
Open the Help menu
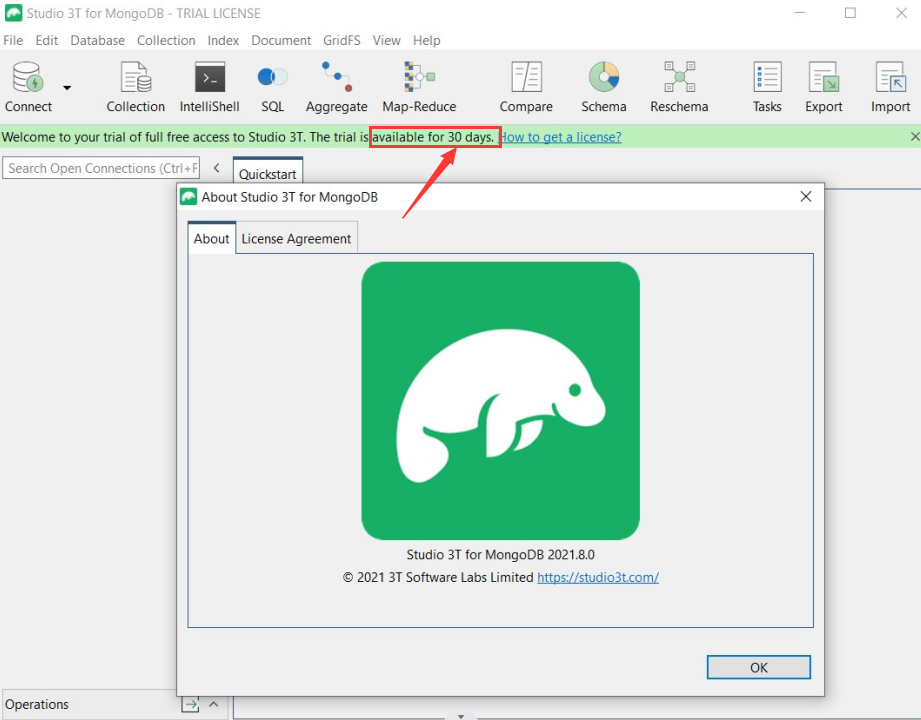426,41
